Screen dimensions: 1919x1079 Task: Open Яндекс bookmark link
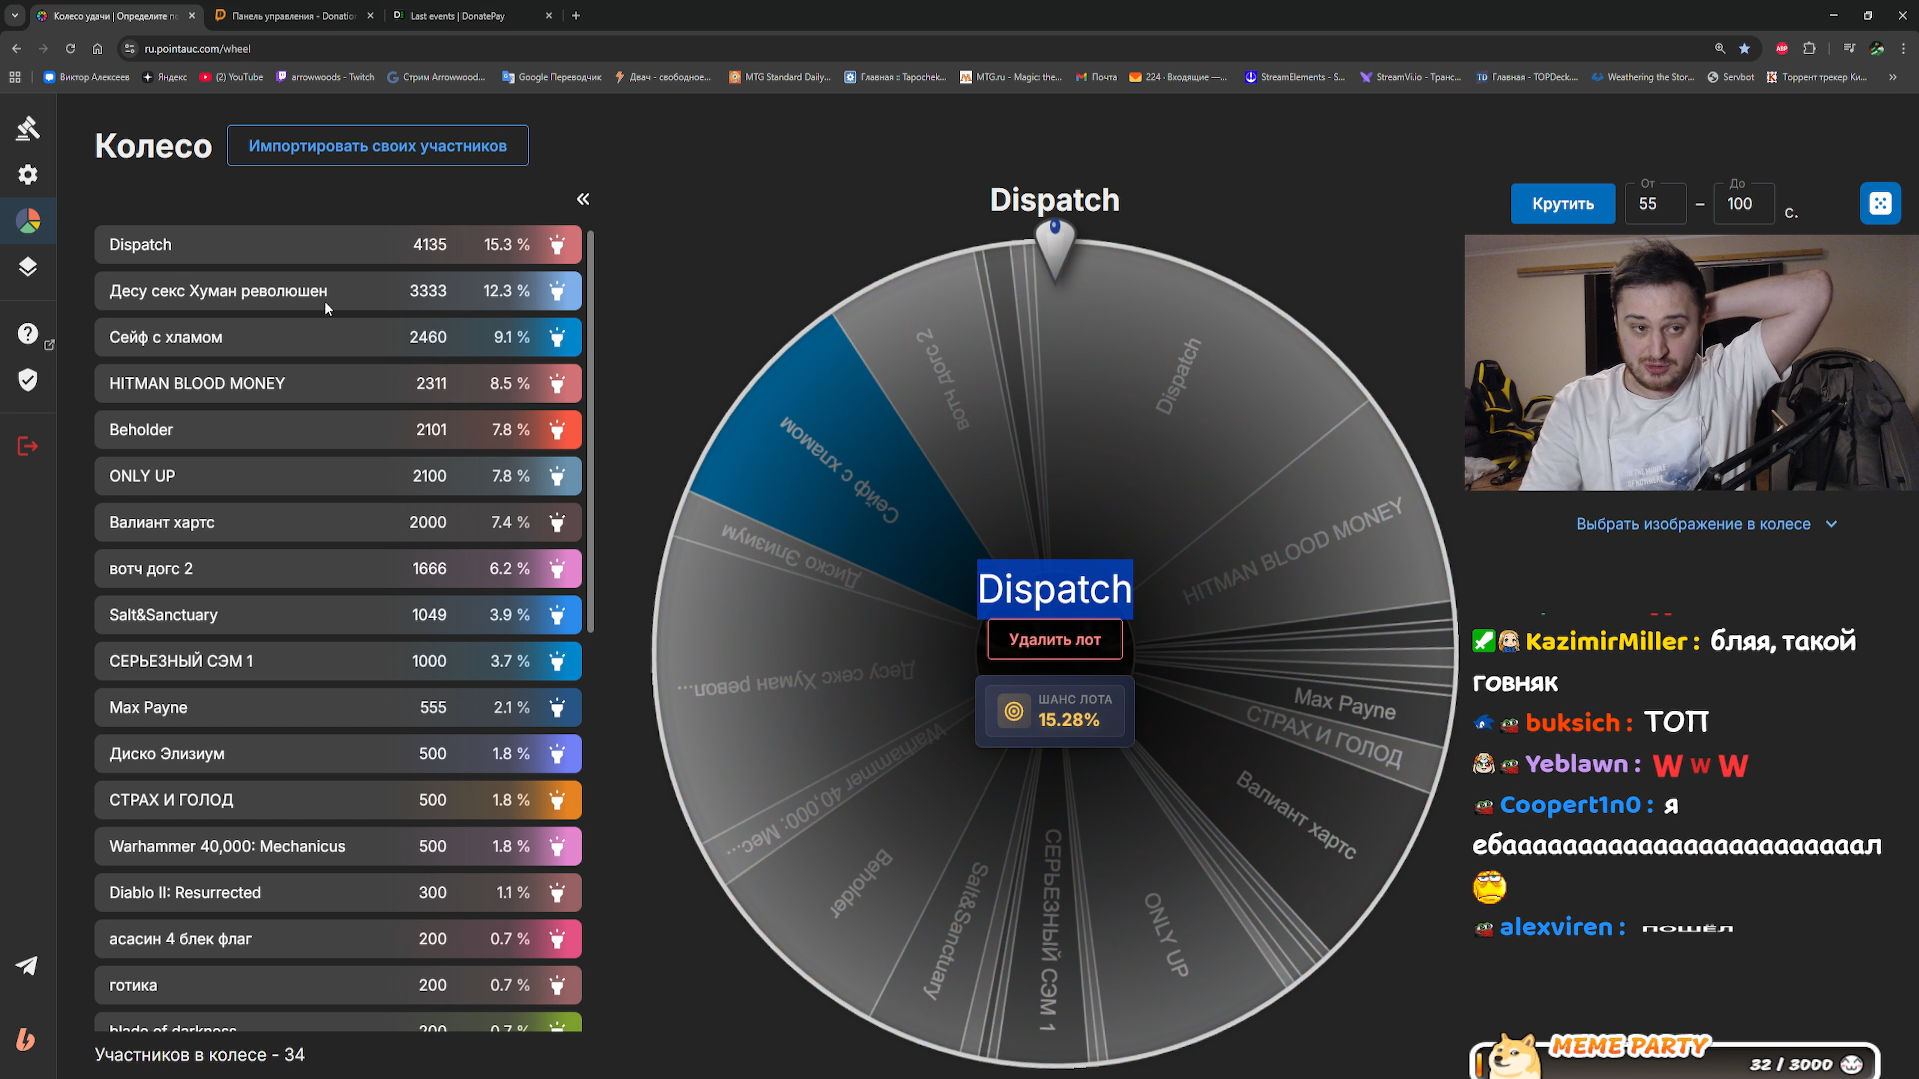click(165, 77)
